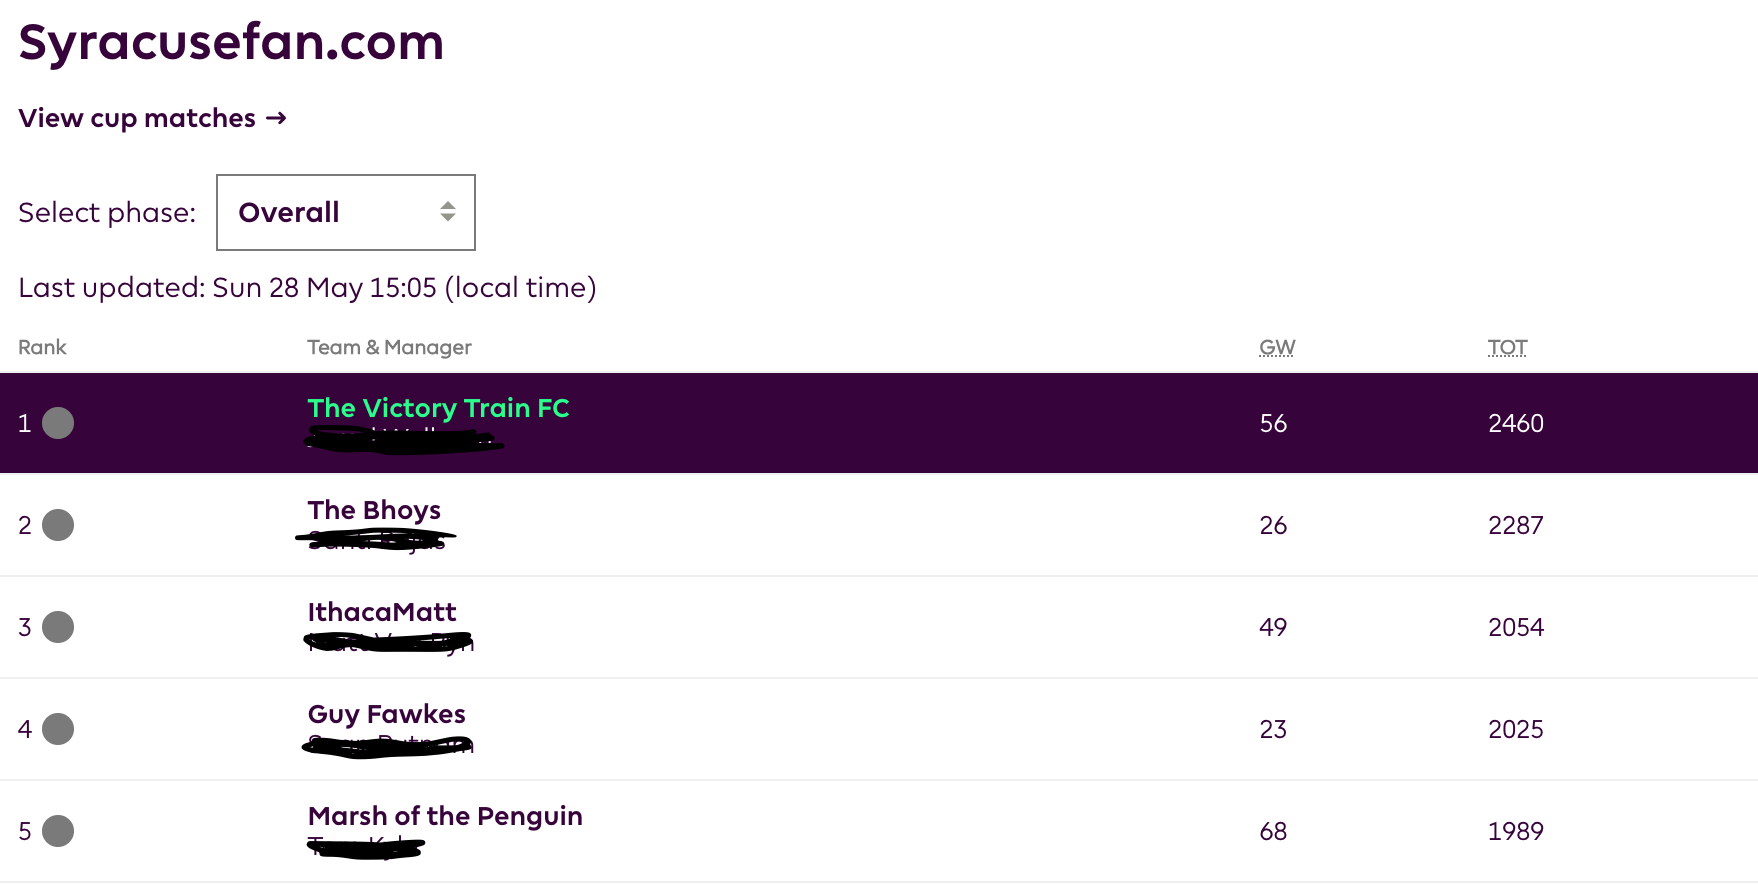Click the up/down arrows inside the phase selector

point(448,212)
